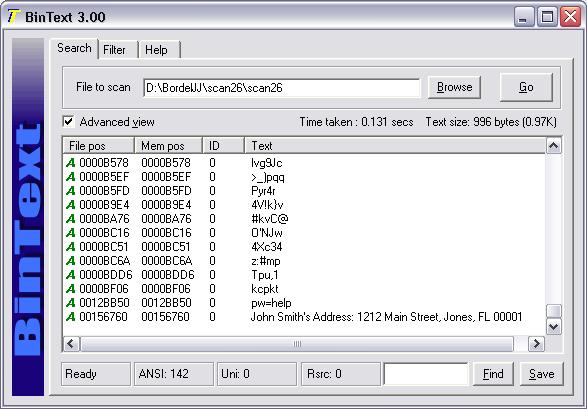The image size is (587, 409).
Task: Click the ANSI icon for row 0000BC51
Action: [x=70, y=247]
